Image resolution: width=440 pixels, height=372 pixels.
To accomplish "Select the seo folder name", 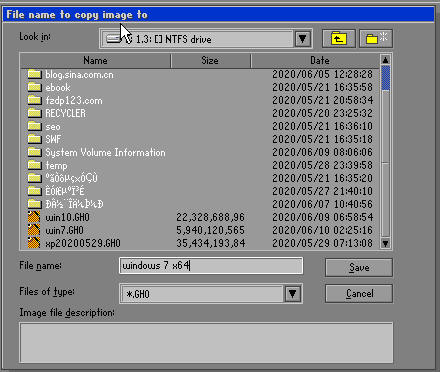I will (x=53, y=126).
